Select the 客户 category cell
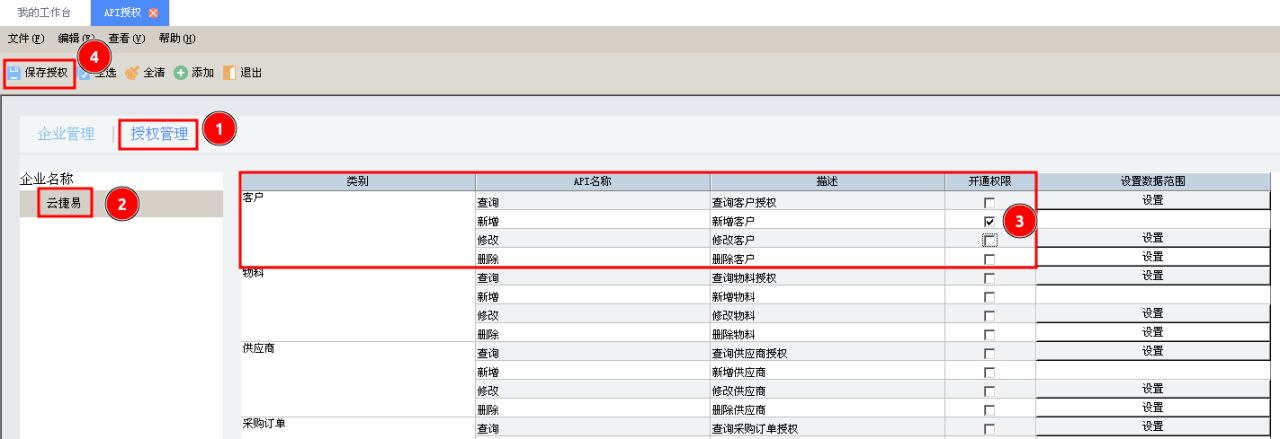The image size is (1280, 439). (x=358, y=228)
